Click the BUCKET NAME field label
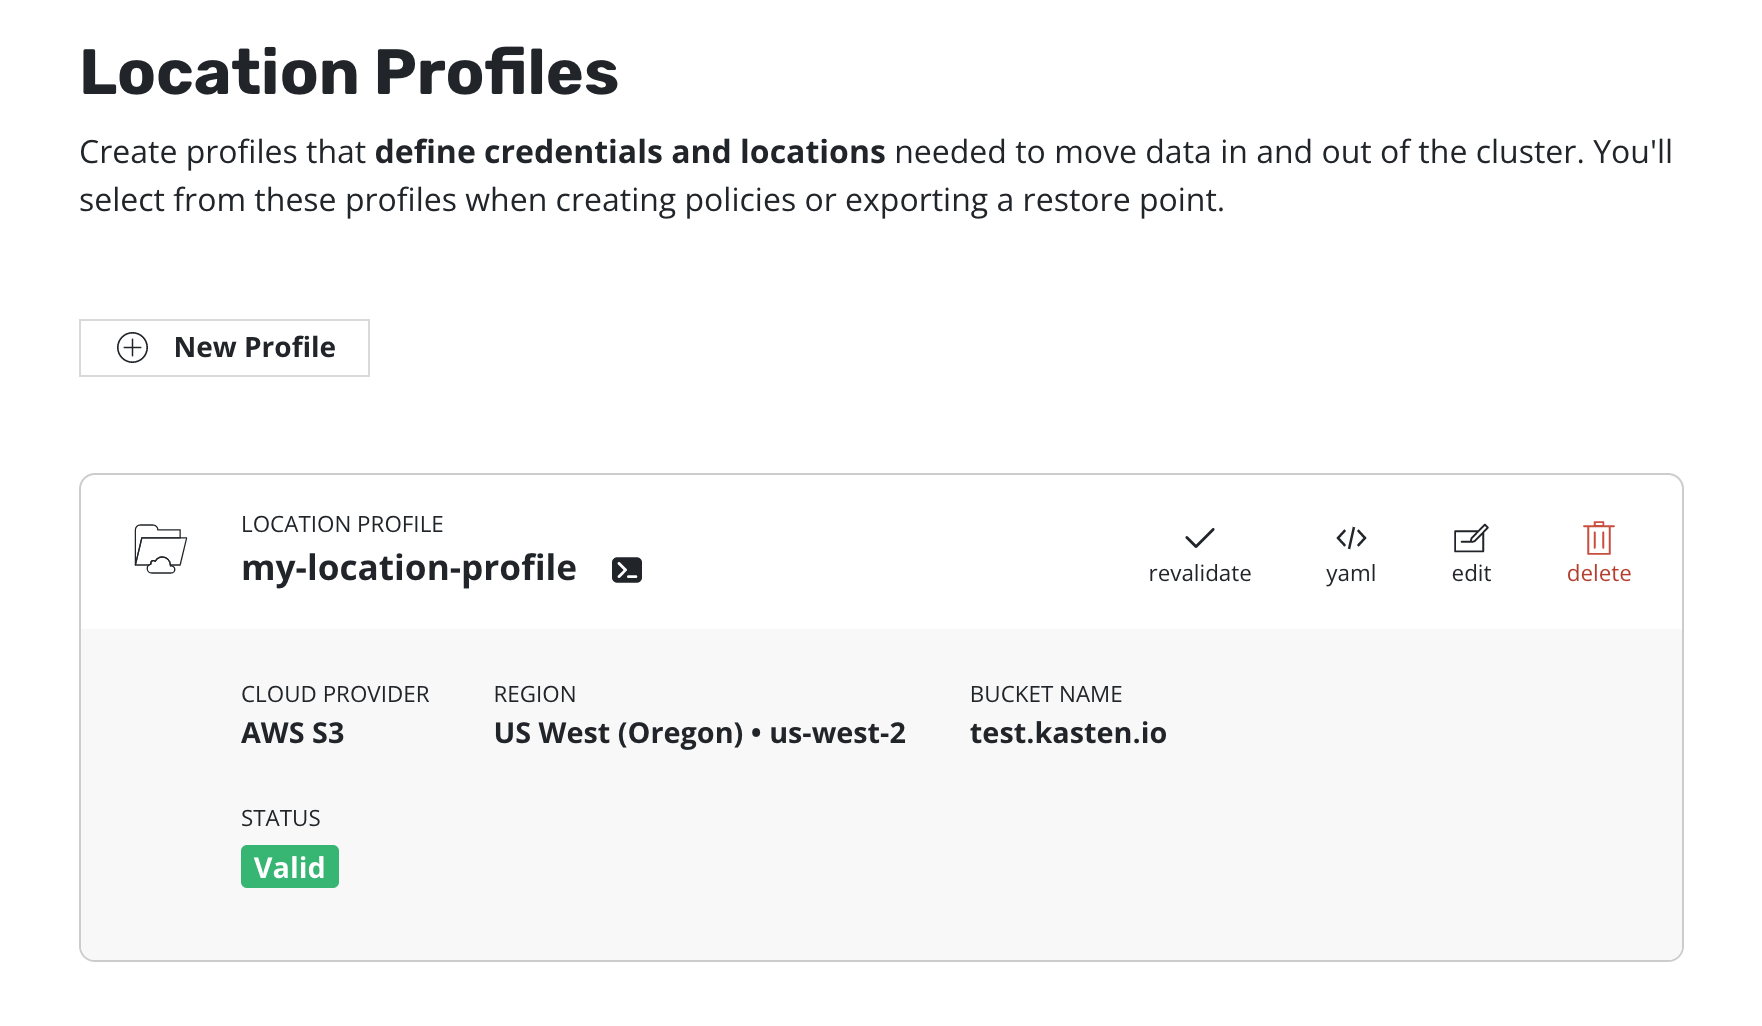Viewport: 1762px width, 1026px height. click(x=1045, y=695)
